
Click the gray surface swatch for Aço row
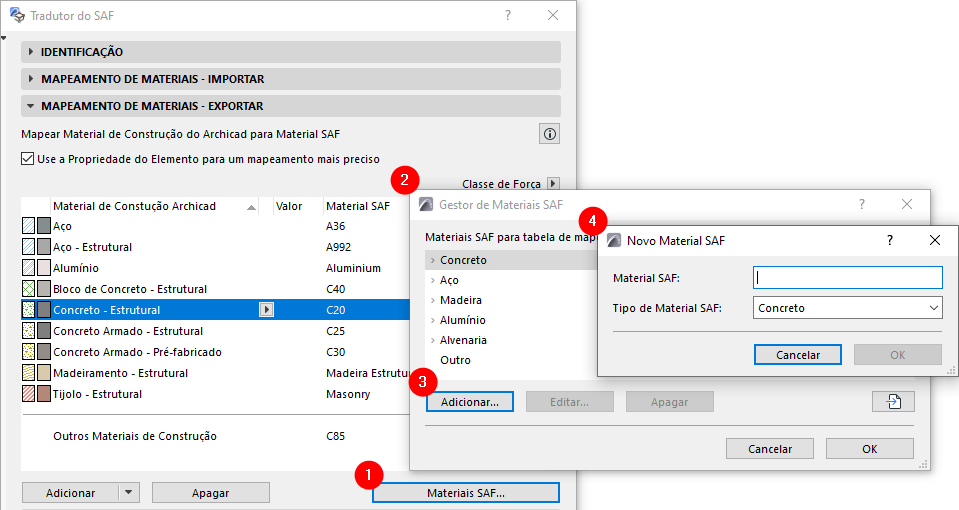click(43, 226)
